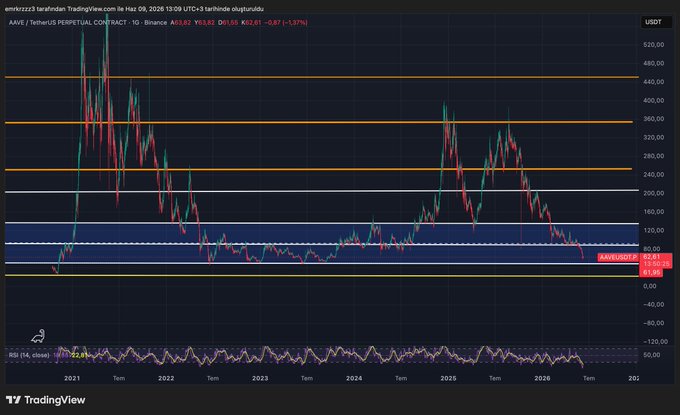Image resolution: width=680 pixels, height=415 pixels.
Task: Click the Tem label between 2025 and 2026
Action: [x=495, y=379]
